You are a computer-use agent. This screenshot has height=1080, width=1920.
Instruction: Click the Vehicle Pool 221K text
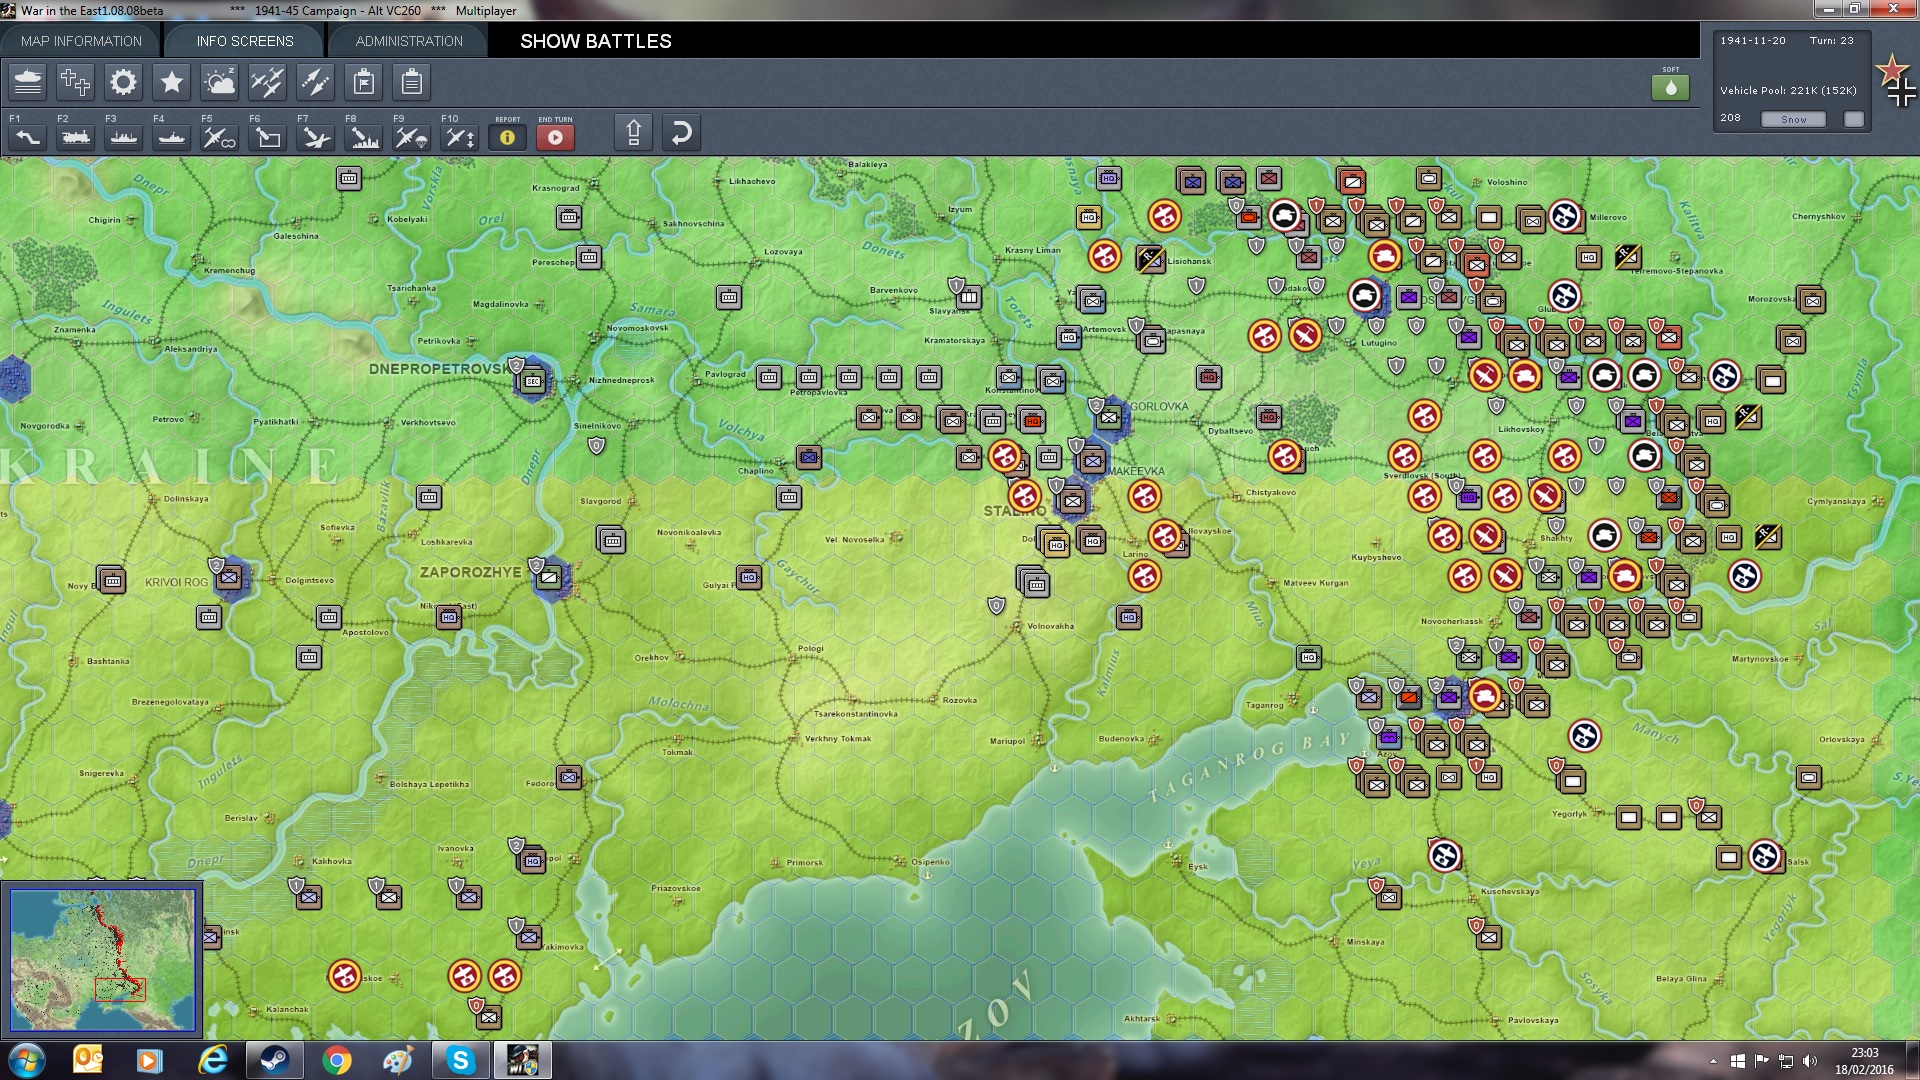(x=1788, y=90)
